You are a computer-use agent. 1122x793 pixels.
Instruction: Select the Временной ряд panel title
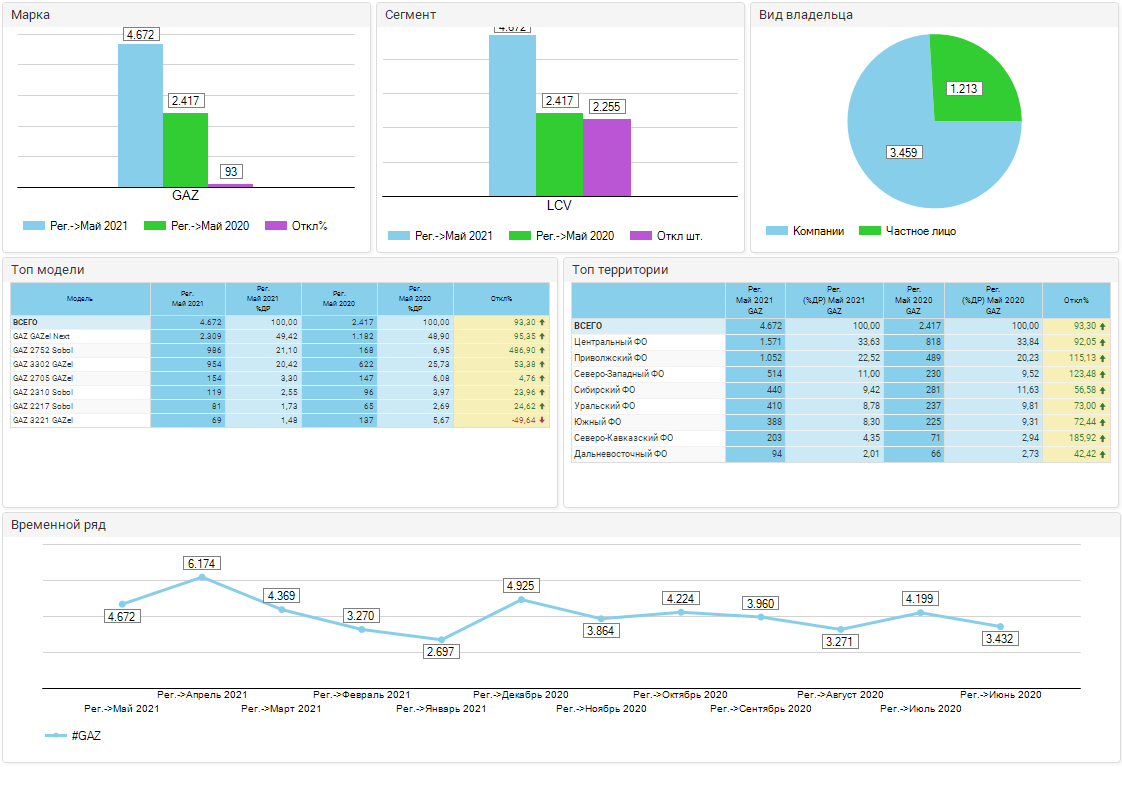(x=58, y=525)
